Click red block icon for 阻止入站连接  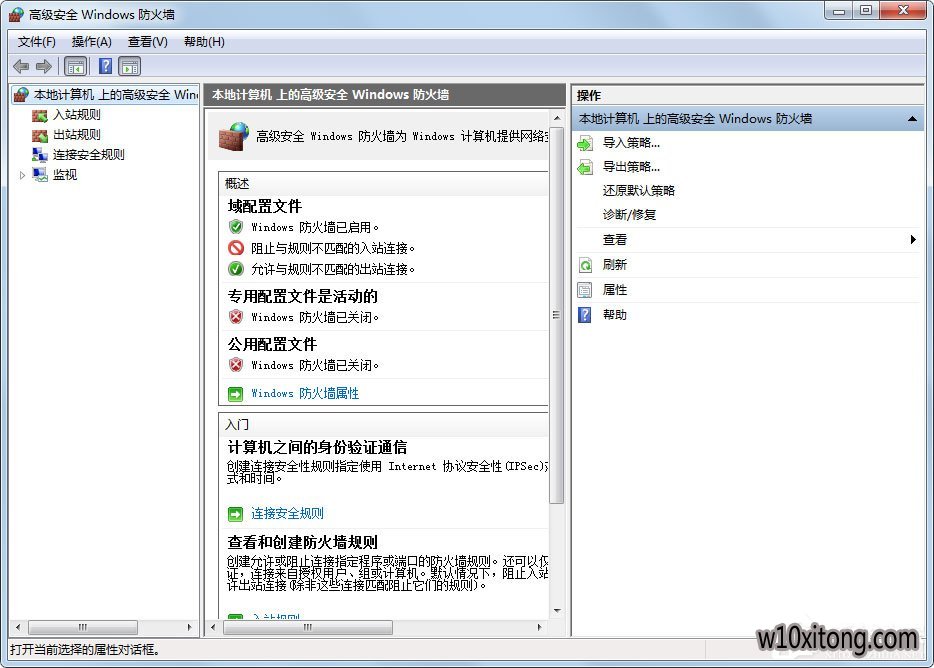(x=236, y=248)
